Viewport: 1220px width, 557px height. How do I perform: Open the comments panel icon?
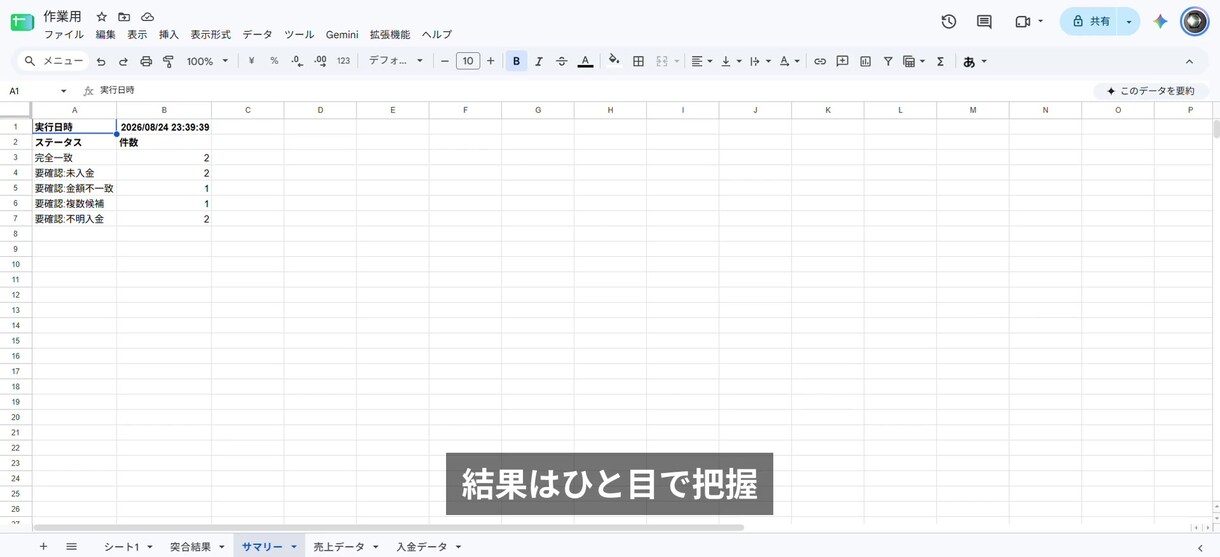tap(984, 21)
